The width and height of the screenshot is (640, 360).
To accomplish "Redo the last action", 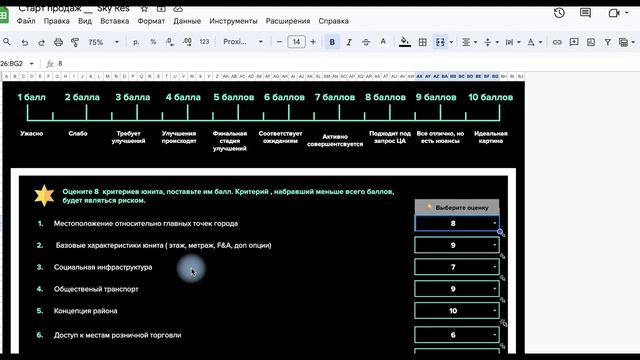I will pyautogui.click(x=41, y=42).
